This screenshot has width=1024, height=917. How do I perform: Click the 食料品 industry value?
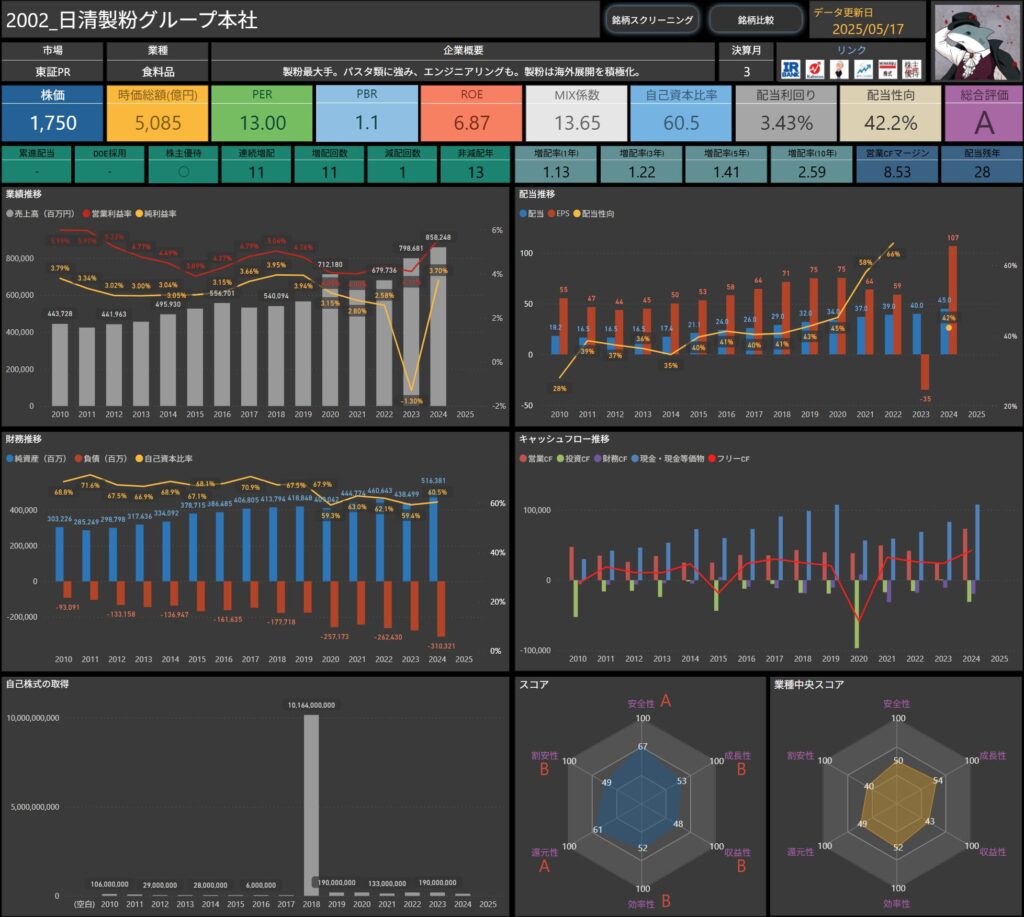(157, 72)
